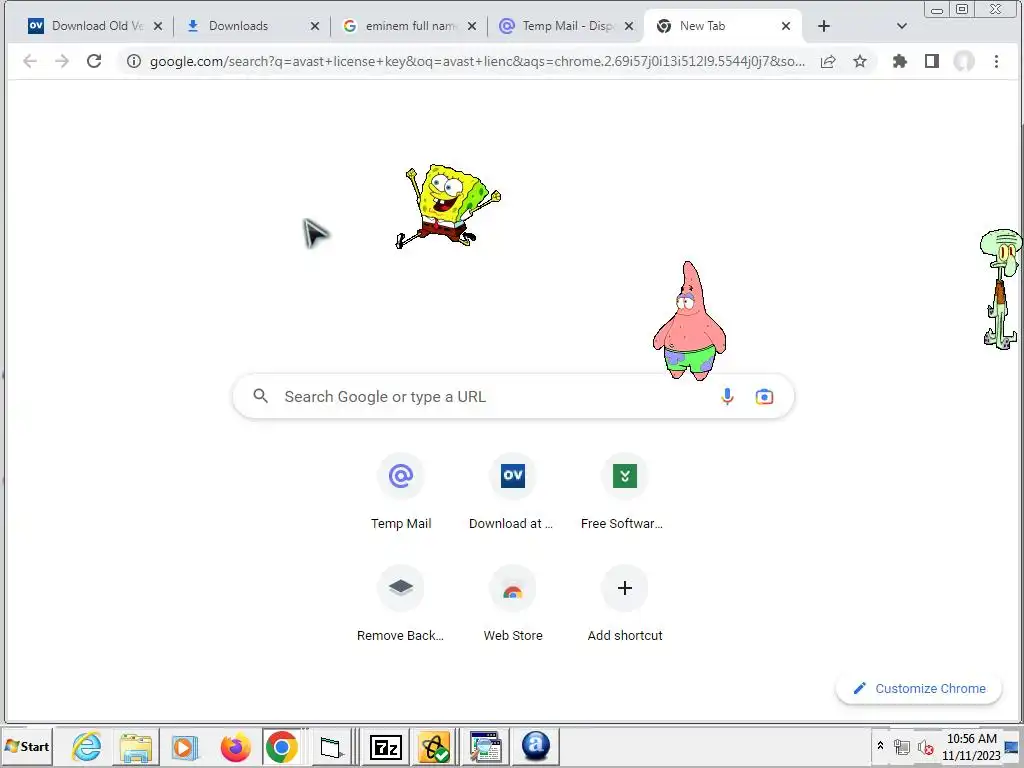Close the Download Old Versions tab
The image size is (1024, 768).
coord(157,26)
